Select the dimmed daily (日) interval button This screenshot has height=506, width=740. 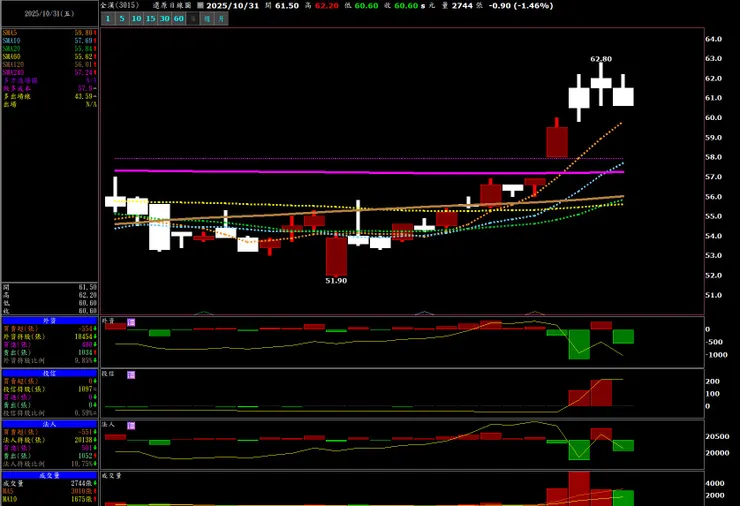[x=193, y=19]
